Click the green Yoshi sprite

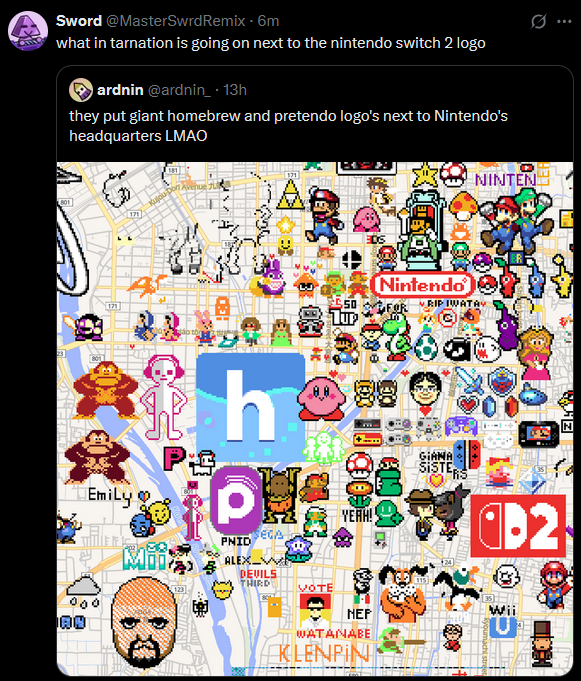397,336
